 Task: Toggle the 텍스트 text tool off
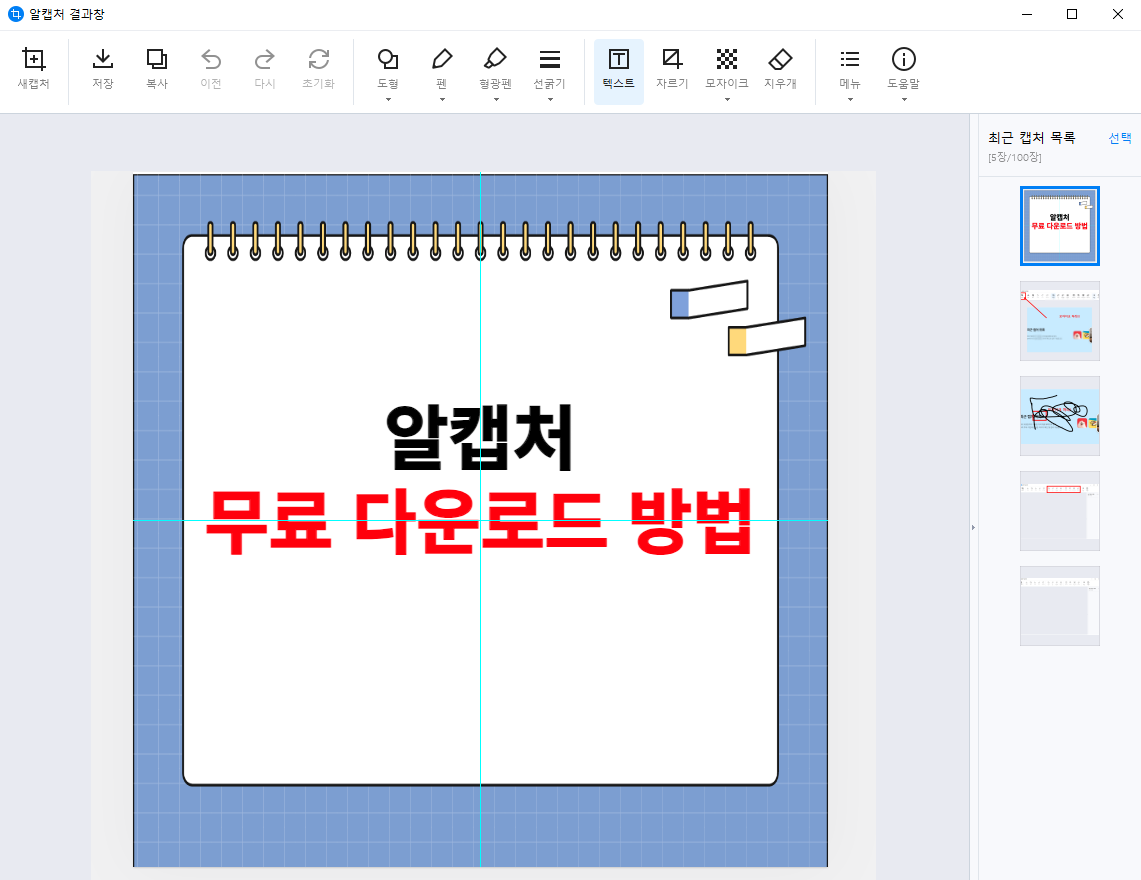pyautogui.click(x=618, y=70)
